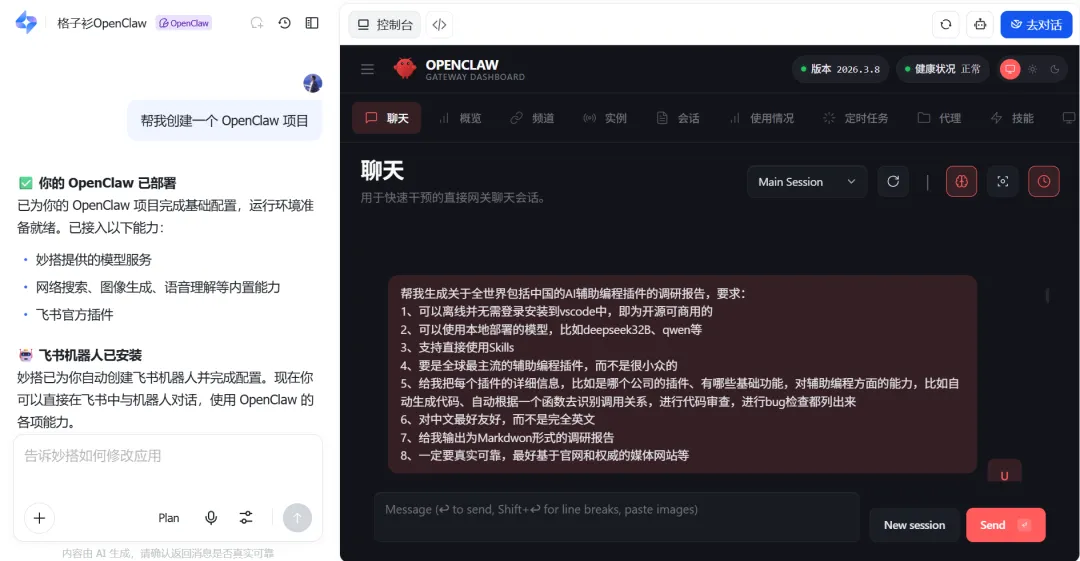Click the OpenClaw red lobster logo
The width and height of the screenshot is (1080, 561).
(x=405, y=68)
